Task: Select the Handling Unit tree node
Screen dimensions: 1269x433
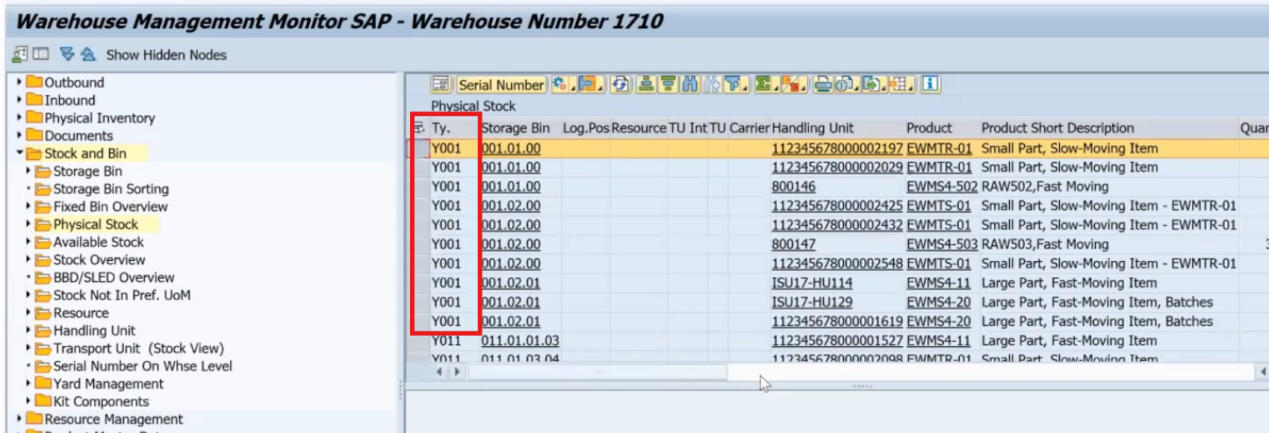Action: coord(94,330)
